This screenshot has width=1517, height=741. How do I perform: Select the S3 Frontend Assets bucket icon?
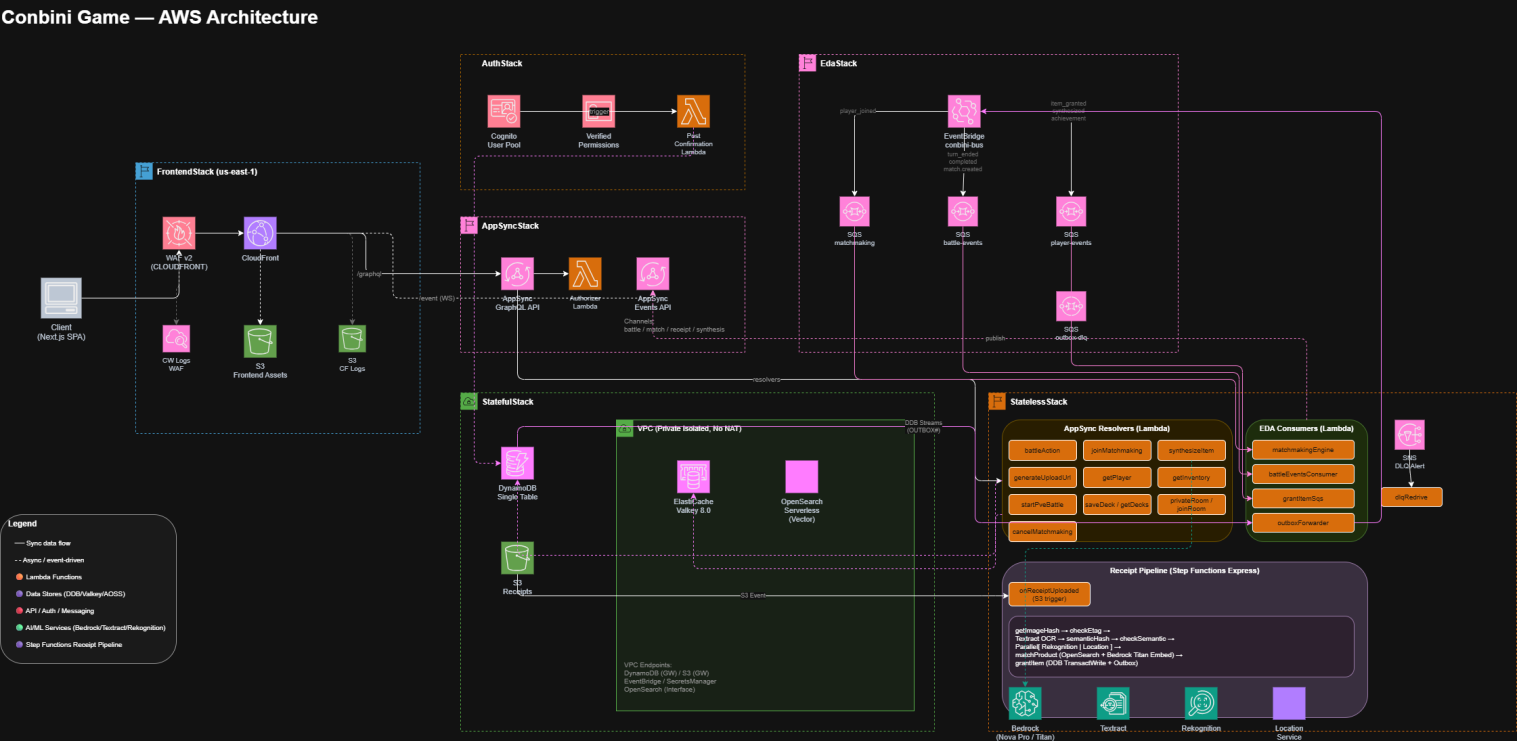260,340
